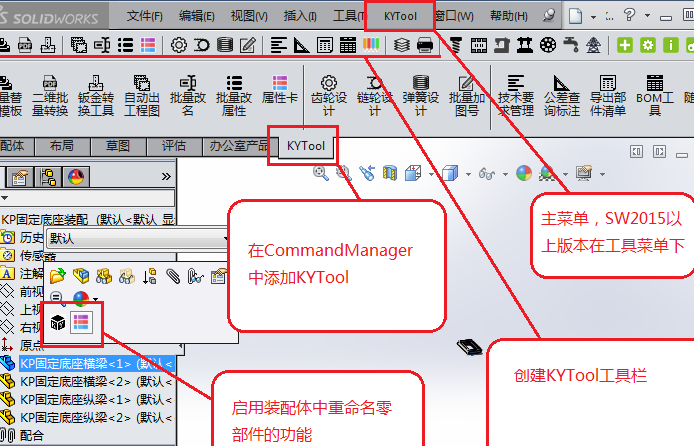The height and width of the screenshot is (446, 694).
Task: Click the paperclip icon in context toolbar
Action: (173, 276)
